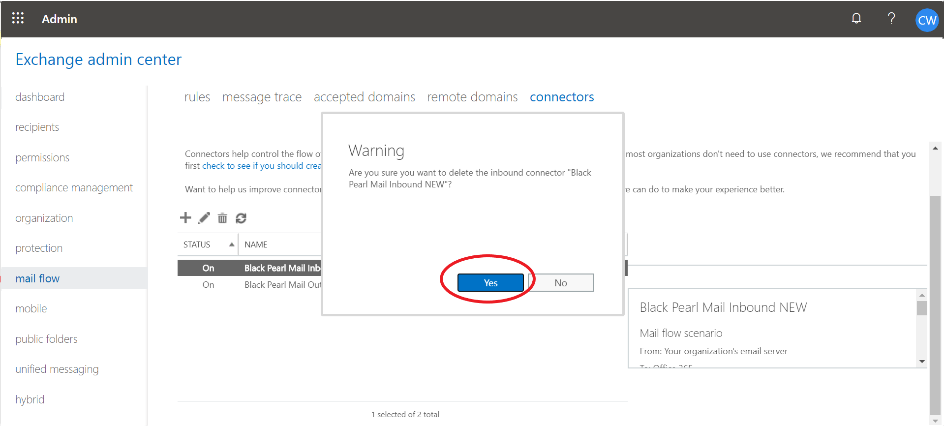This screenshot has width=944, height=426.
Task: Click the 'Mail flow scenario' label
Action: pos(681,333)
